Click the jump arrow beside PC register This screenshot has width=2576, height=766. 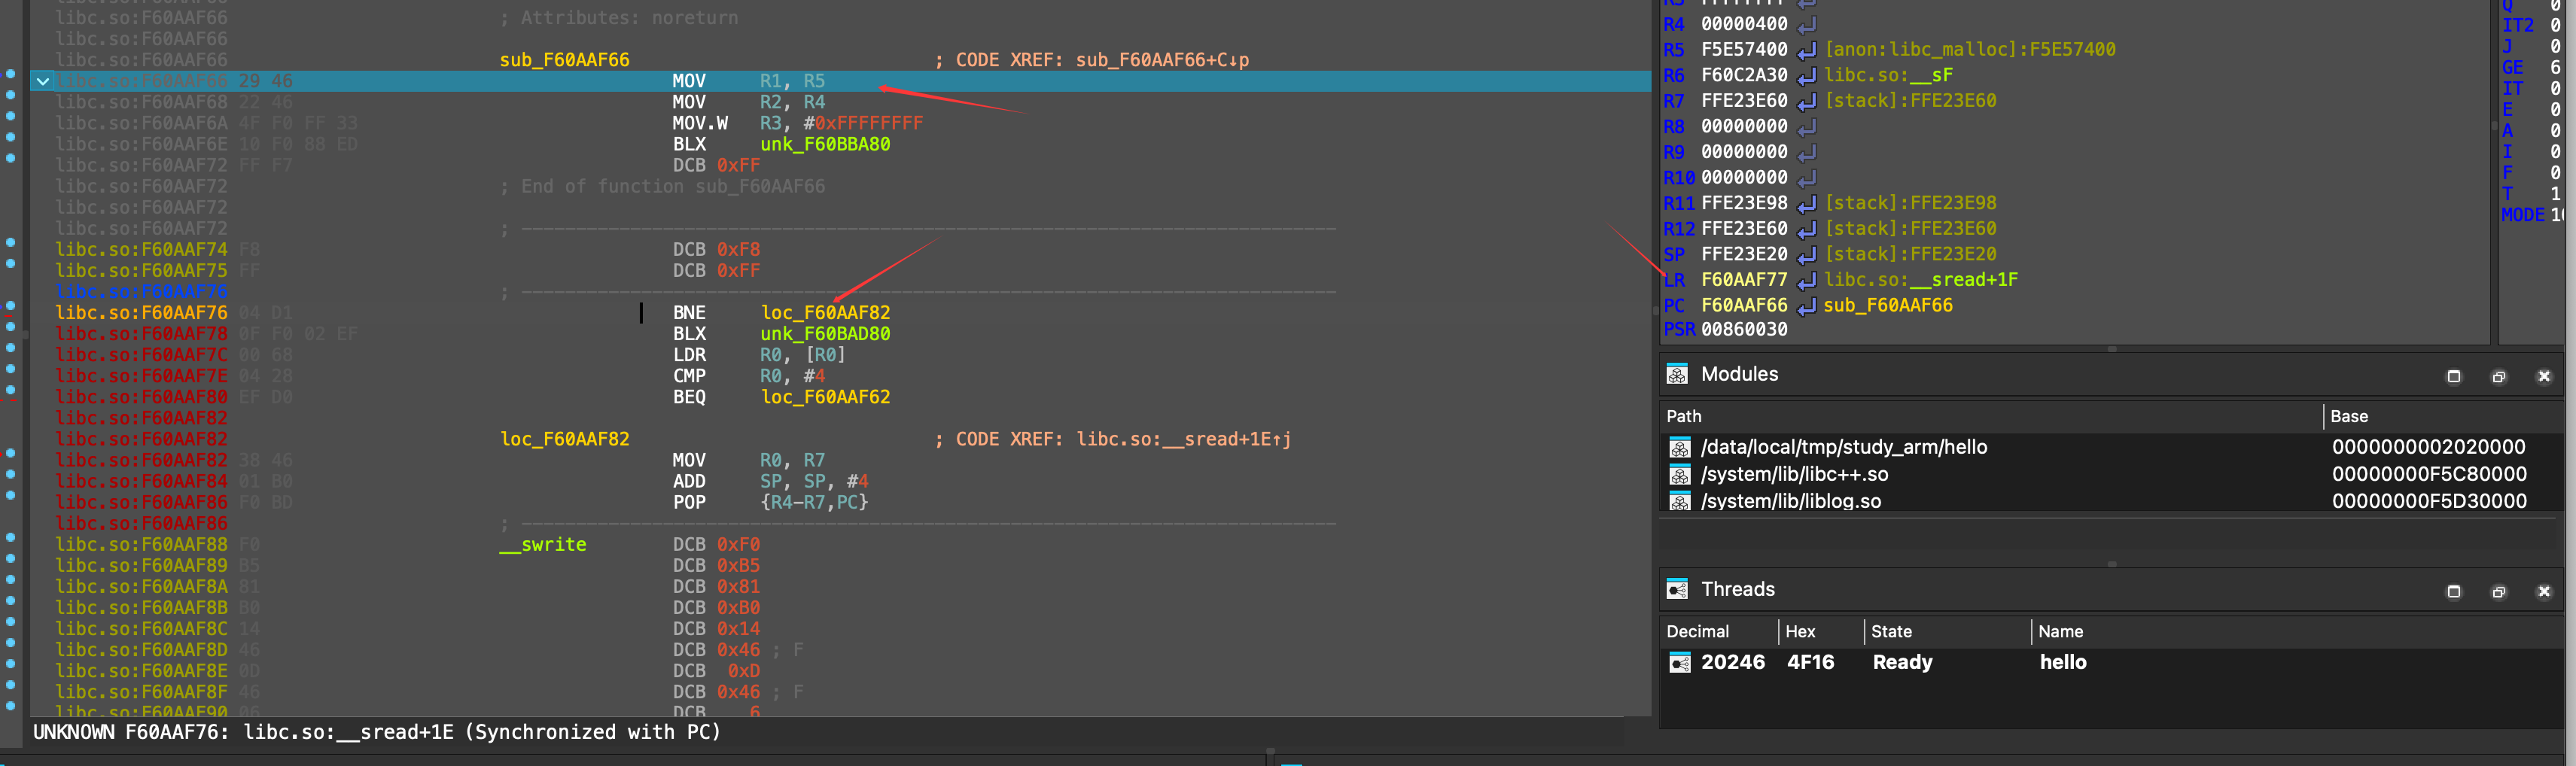coord(1806,306)
